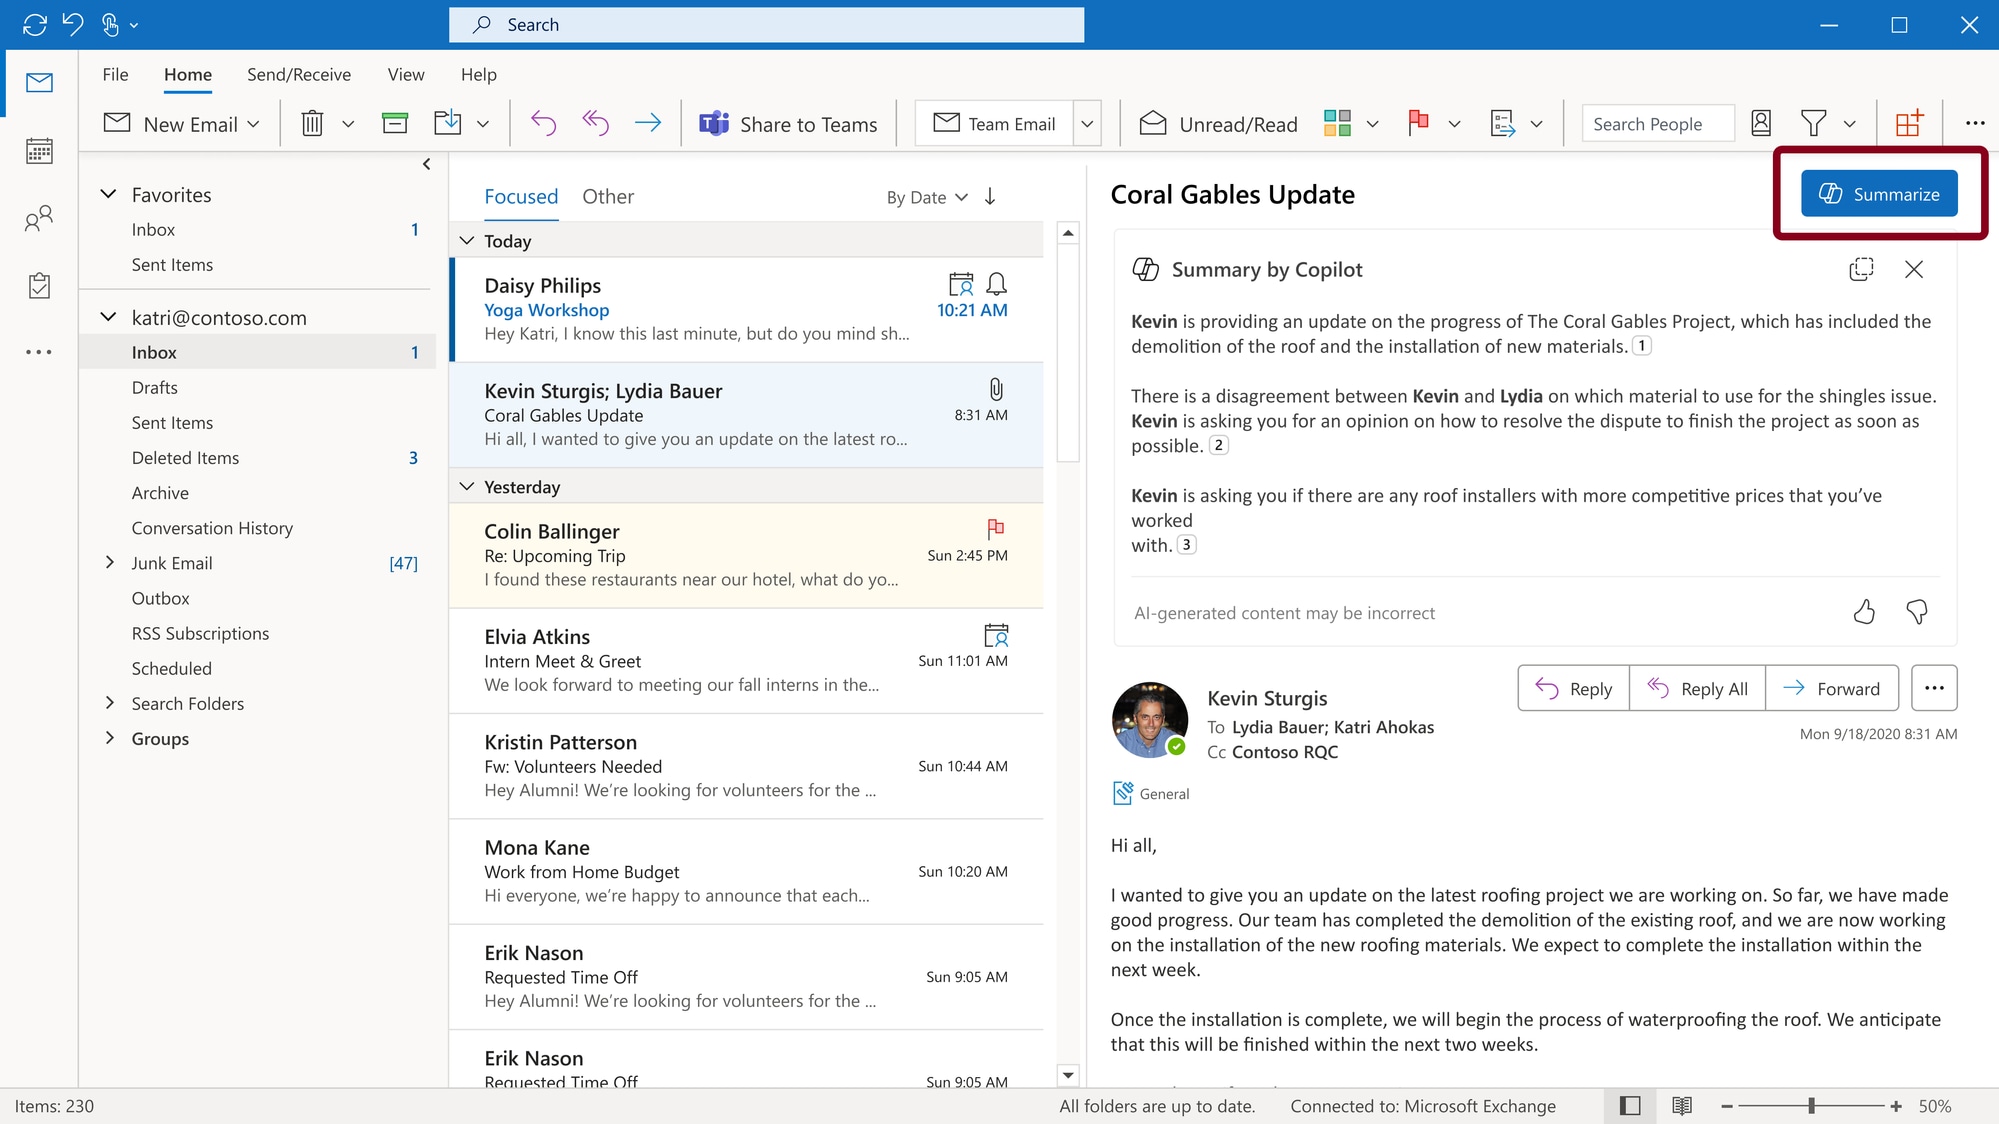Click the color category icon in ribbon
The width and height of the screenshot is (1999, 1124).
tap(1337, 124)
